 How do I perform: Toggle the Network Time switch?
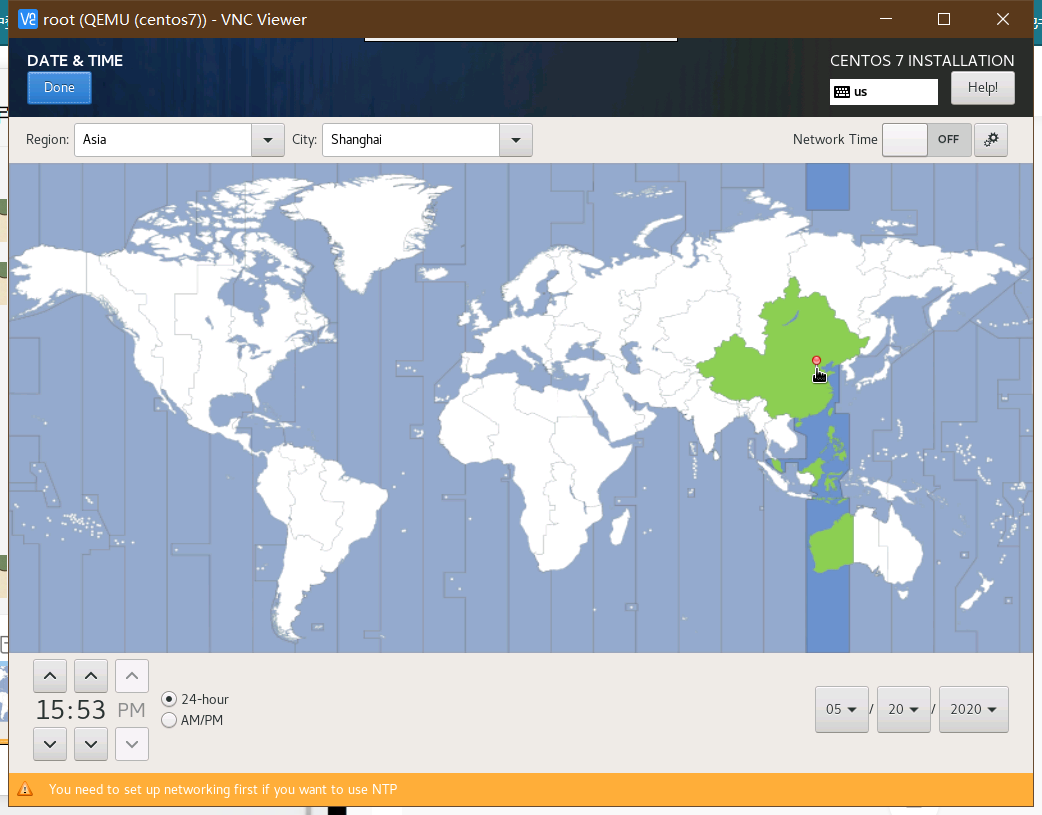[x=926, y=140]
